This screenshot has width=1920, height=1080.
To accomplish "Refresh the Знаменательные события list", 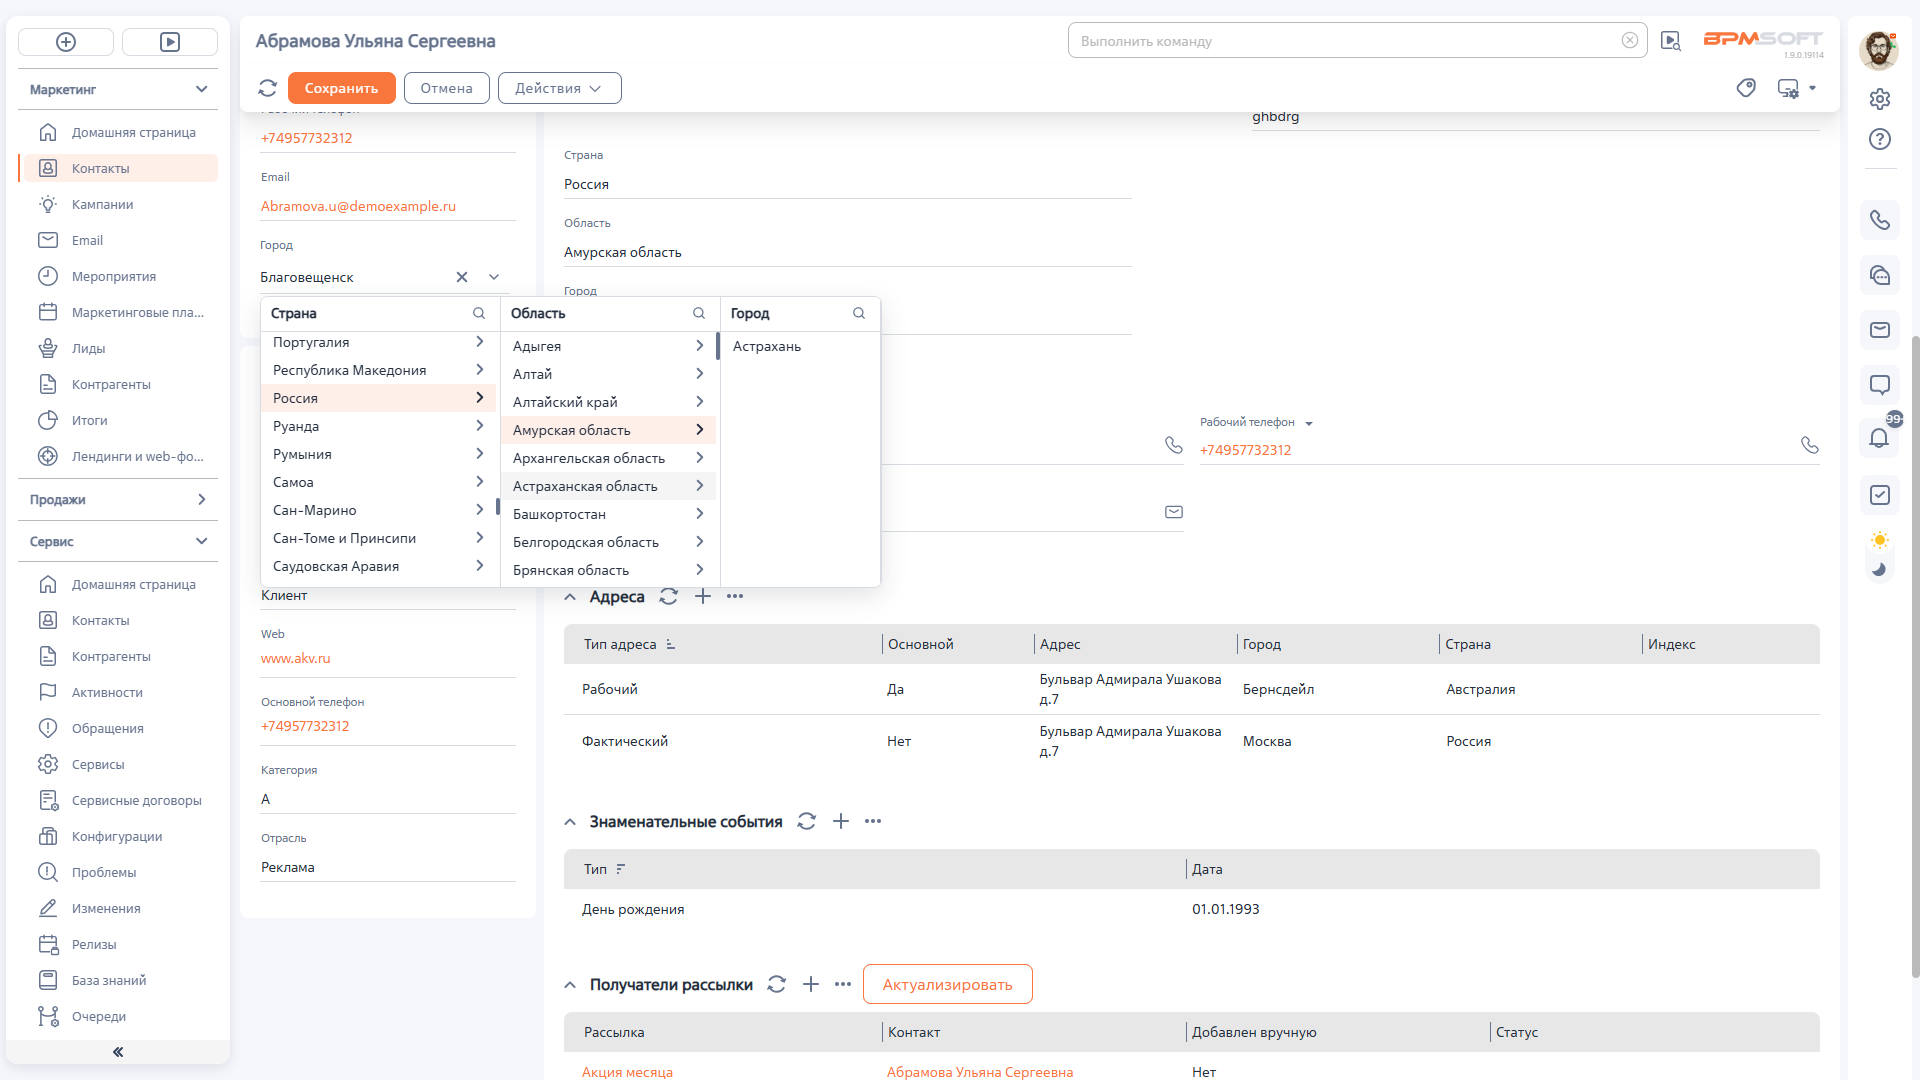I will coord(807,821).
